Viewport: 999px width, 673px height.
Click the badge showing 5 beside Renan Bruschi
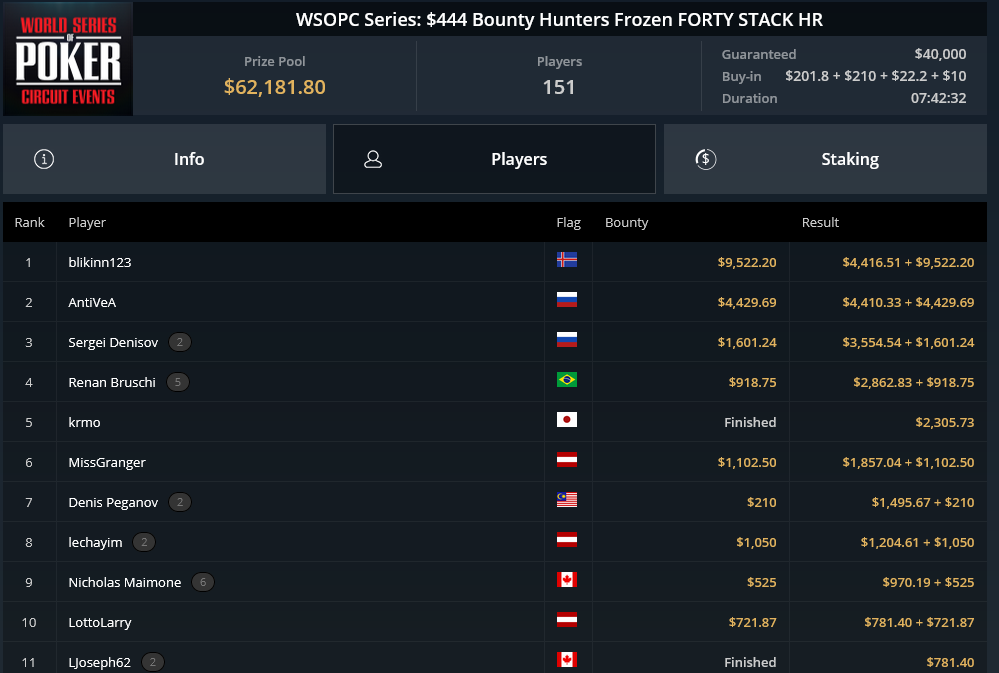[178, 382]
